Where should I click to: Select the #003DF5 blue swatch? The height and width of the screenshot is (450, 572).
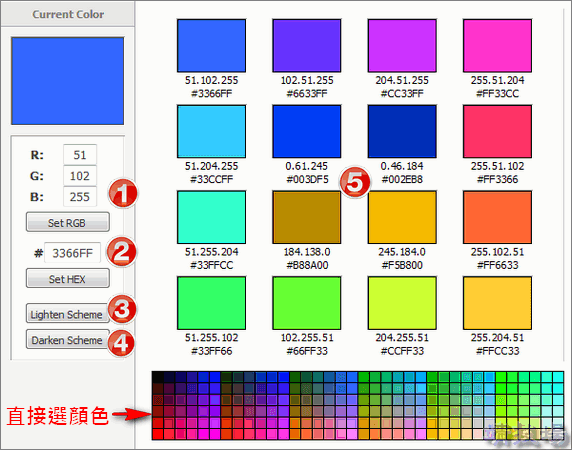point(307,131)
